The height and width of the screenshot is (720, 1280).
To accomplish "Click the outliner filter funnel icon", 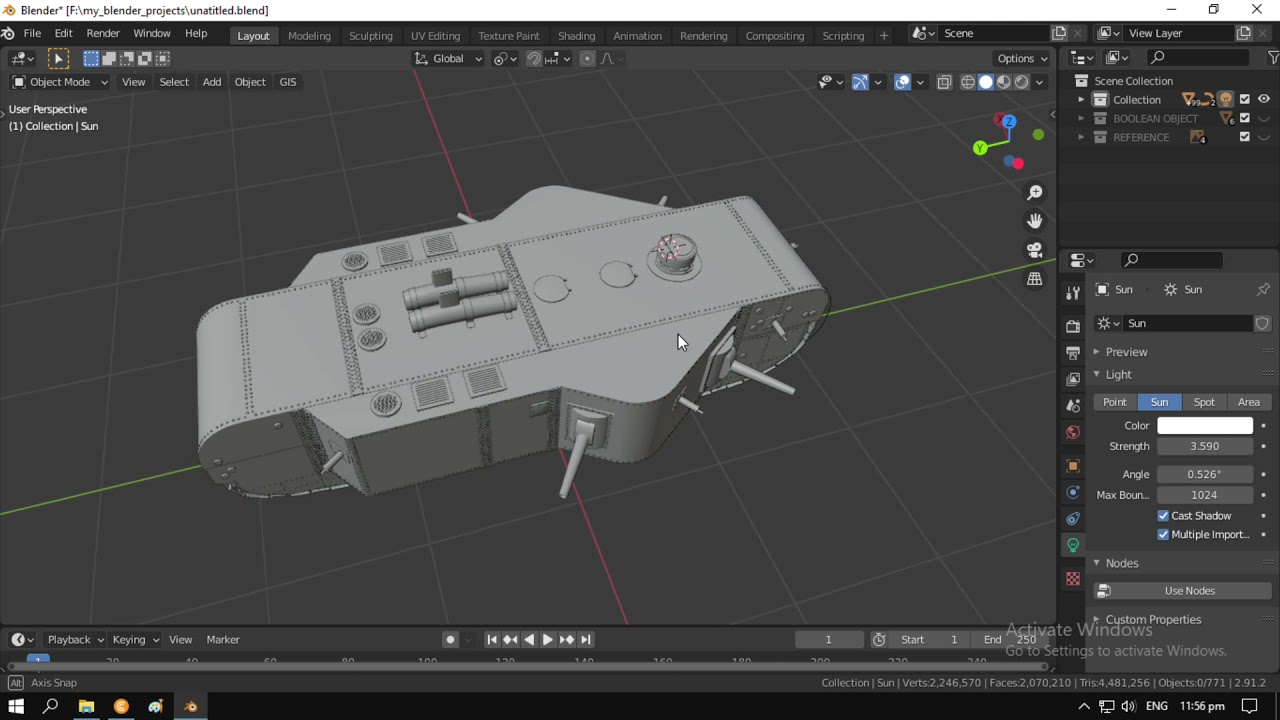I will [1273, 58].
